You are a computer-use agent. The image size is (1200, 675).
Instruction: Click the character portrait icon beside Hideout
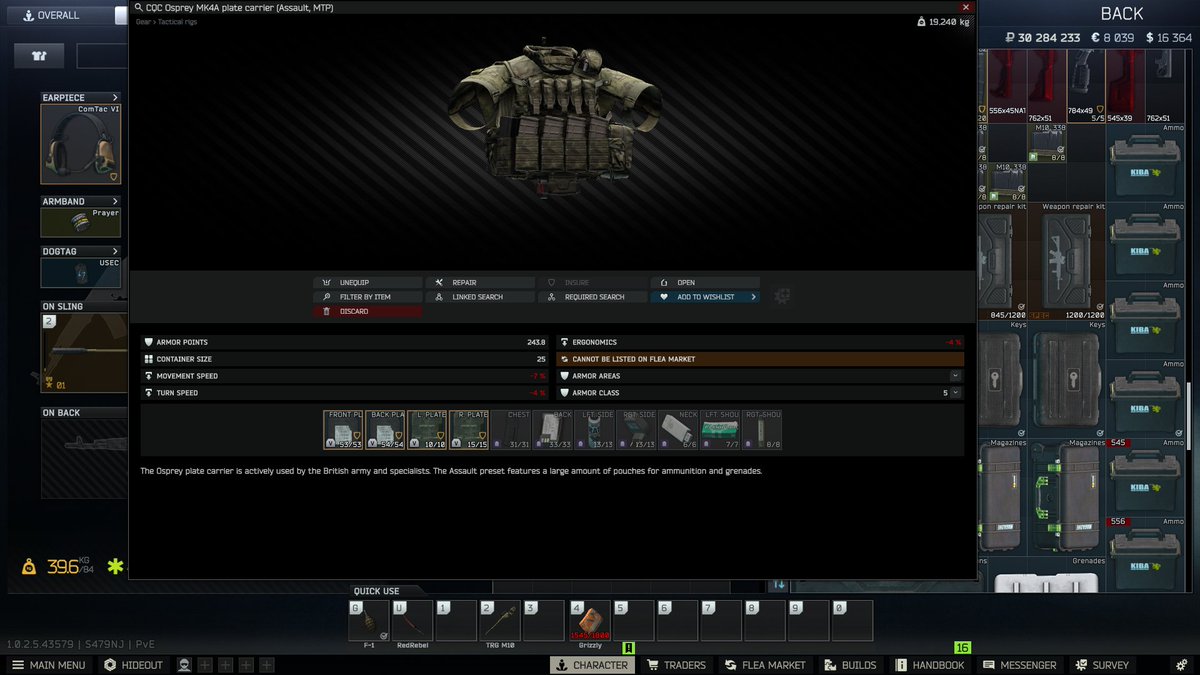pyautogui.click(x=184, y=665)
